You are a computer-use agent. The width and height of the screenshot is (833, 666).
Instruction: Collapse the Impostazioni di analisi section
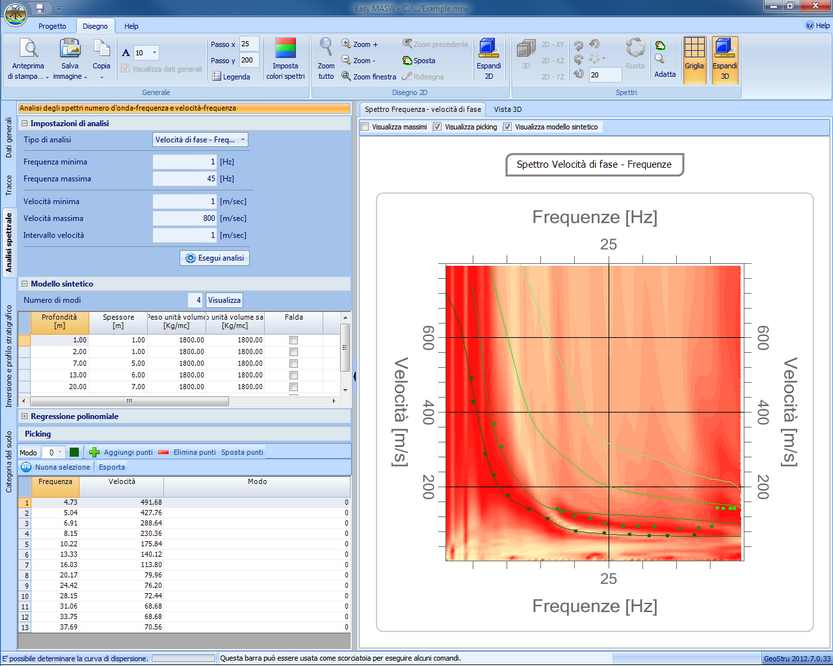pyautogui.click(x=24, y=123)
